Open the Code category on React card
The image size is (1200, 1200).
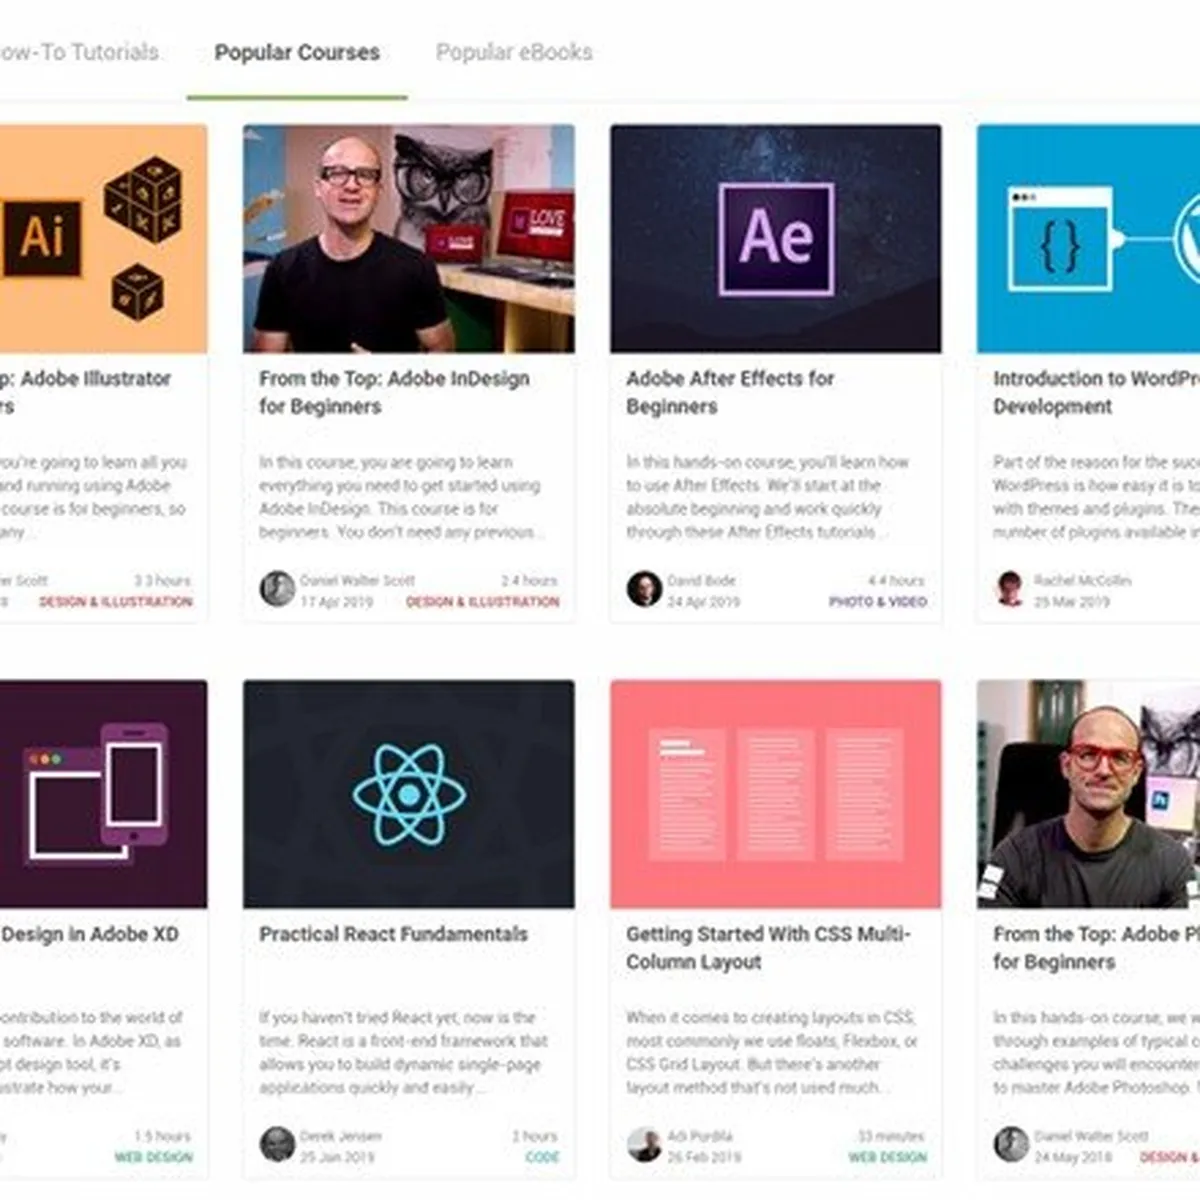(x=542, y=1157)
